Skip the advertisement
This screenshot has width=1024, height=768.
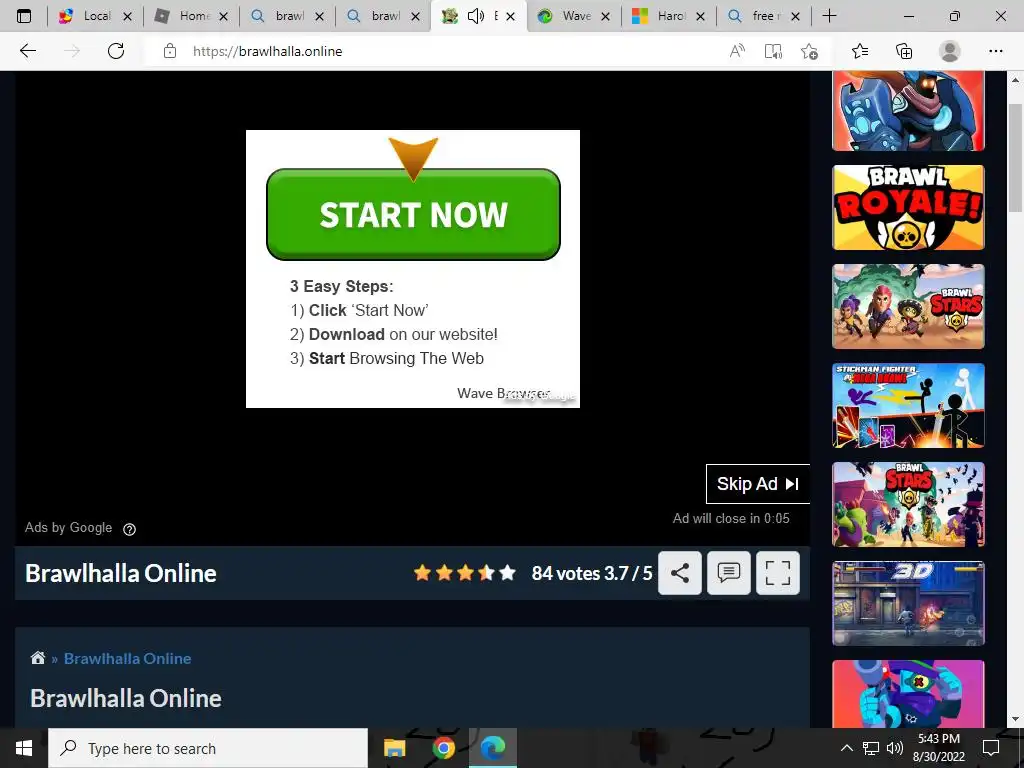758,484
